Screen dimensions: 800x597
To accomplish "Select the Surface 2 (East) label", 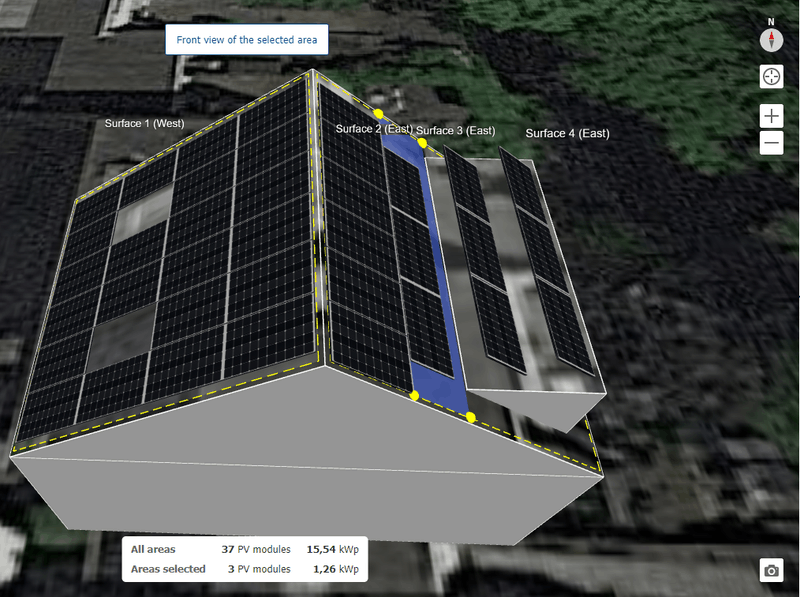I will point(374,129).
